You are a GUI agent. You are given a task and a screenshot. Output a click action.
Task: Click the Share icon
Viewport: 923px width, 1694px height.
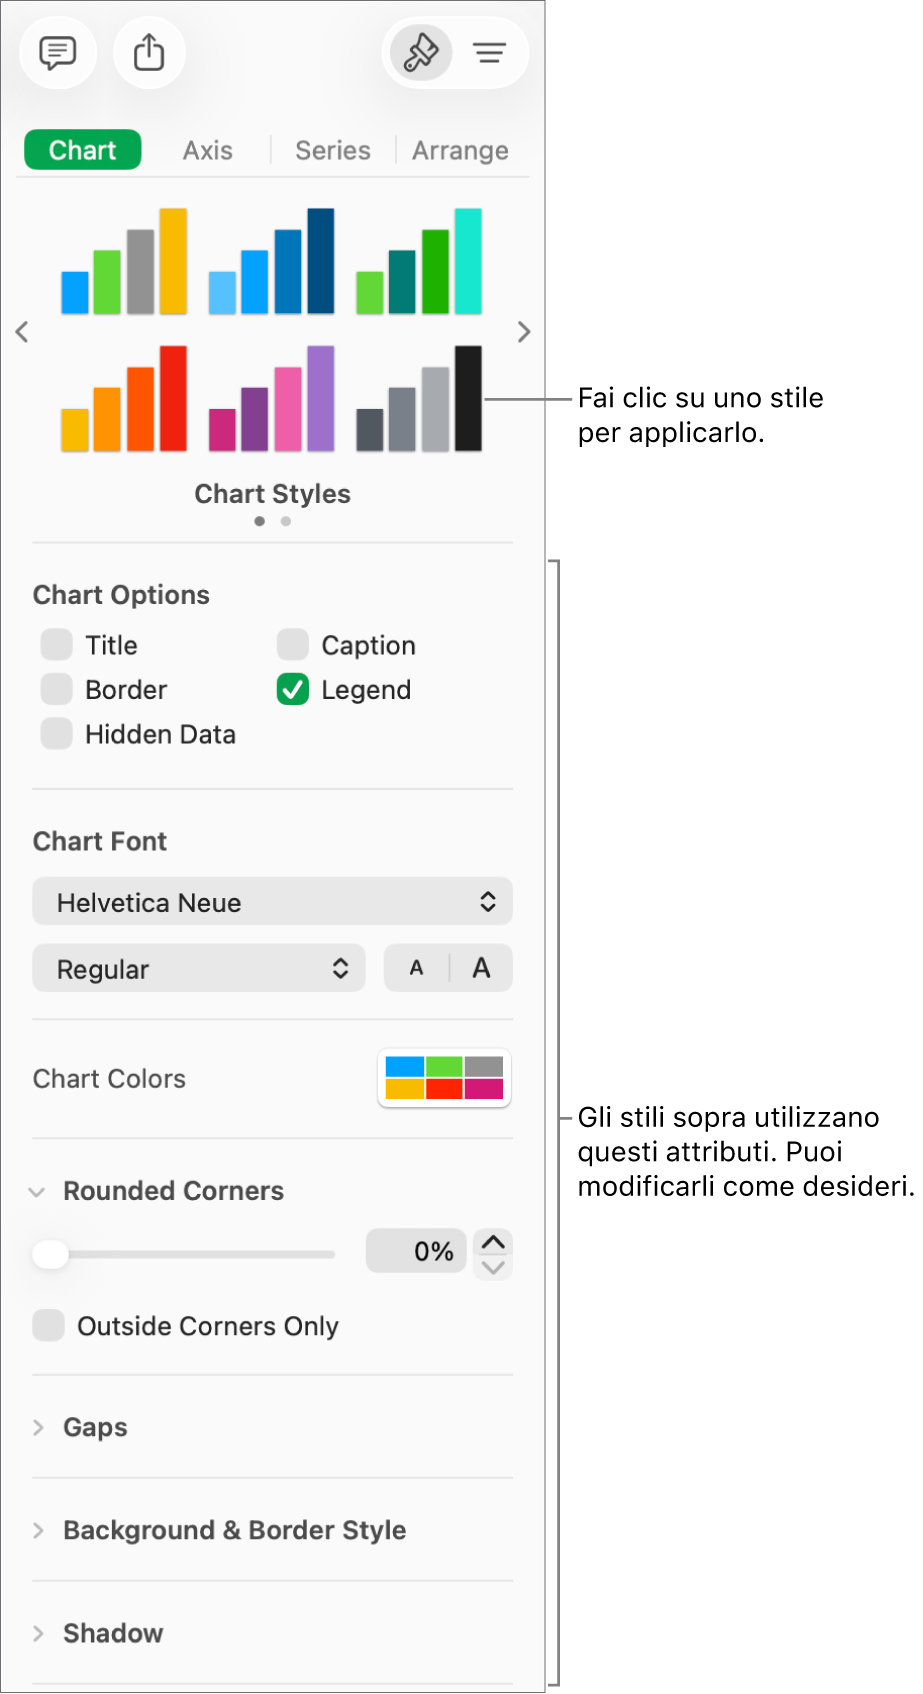click(x=148, y=52)
